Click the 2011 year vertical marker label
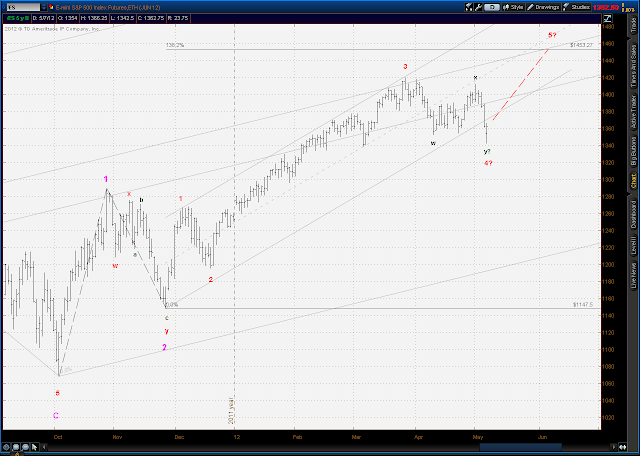This screenshot has height=456, width=640. (231, 410)
